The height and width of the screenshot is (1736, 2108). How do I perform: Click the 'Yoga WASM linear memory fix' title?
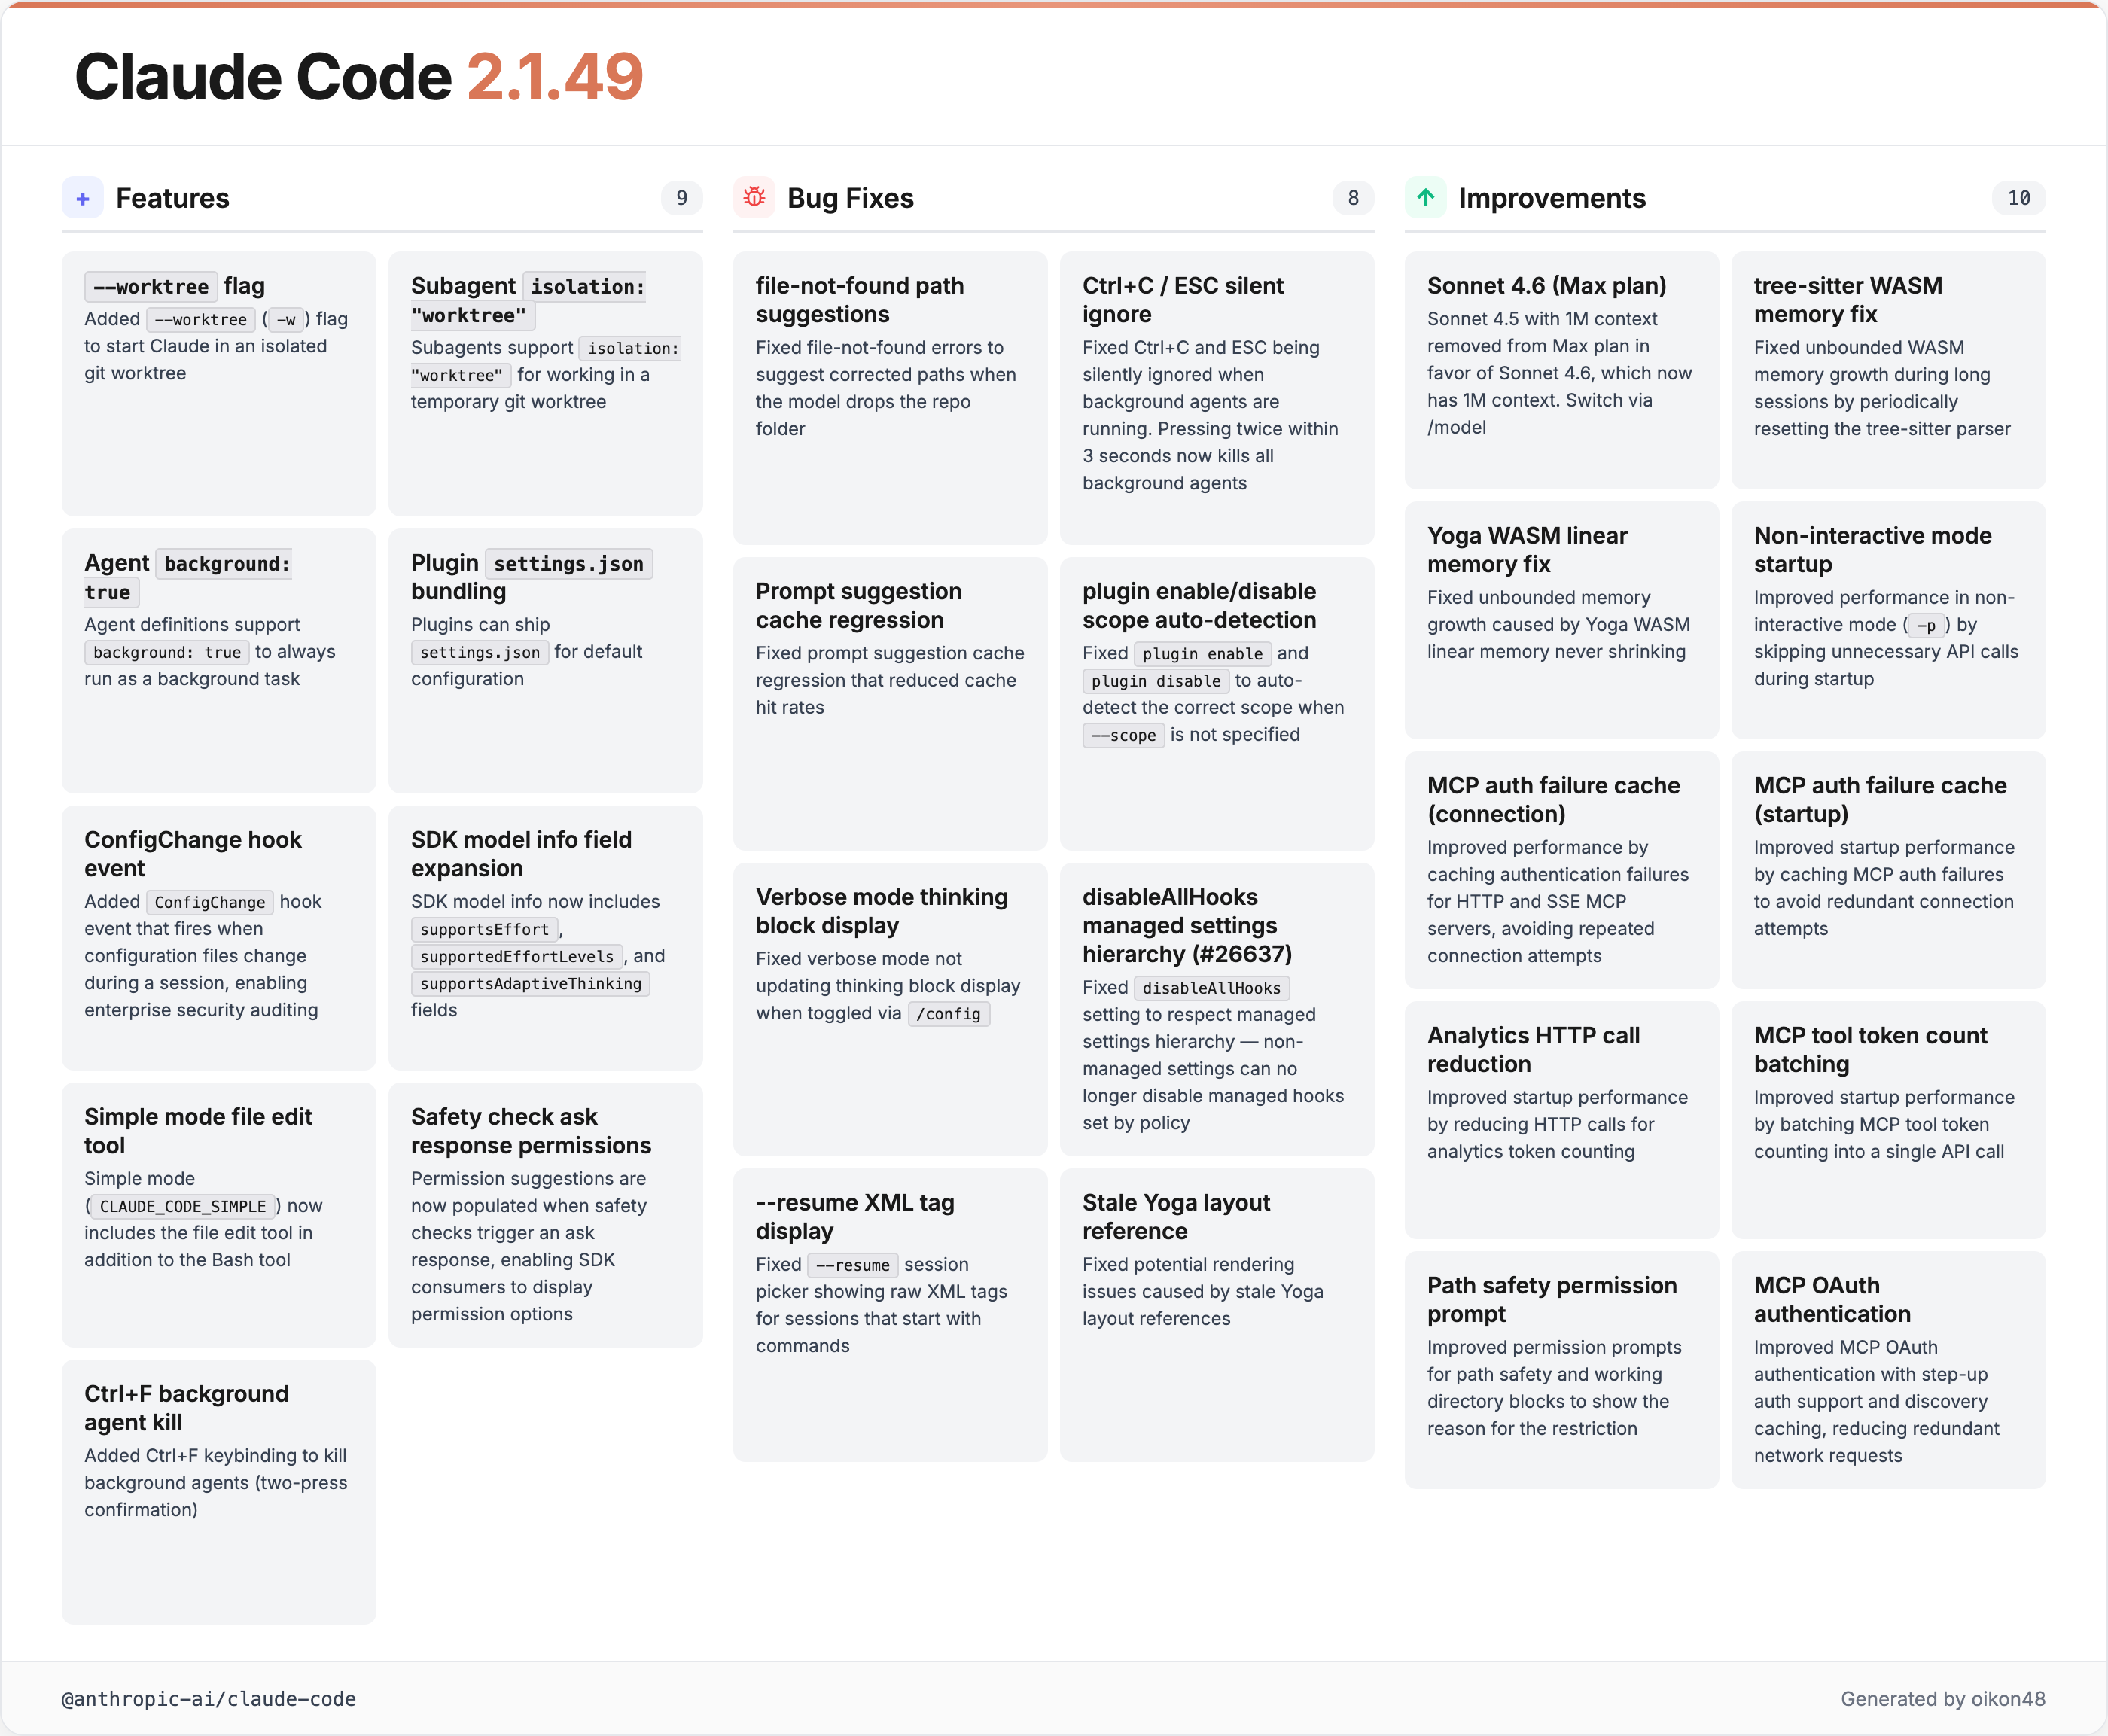click(x=1527, y=550)
